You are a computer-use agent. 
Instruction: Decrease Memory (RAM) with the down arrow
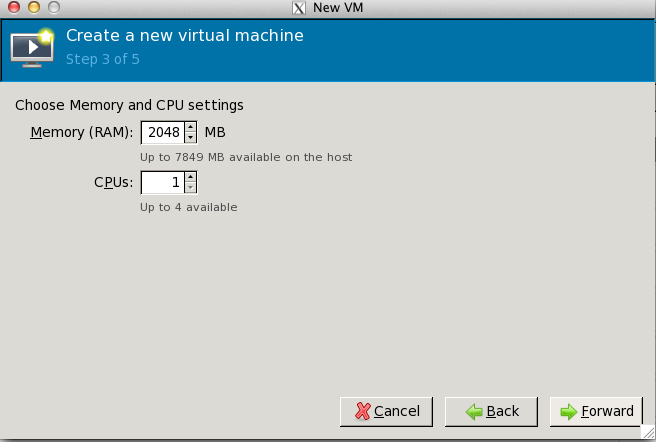coord(190,138)
